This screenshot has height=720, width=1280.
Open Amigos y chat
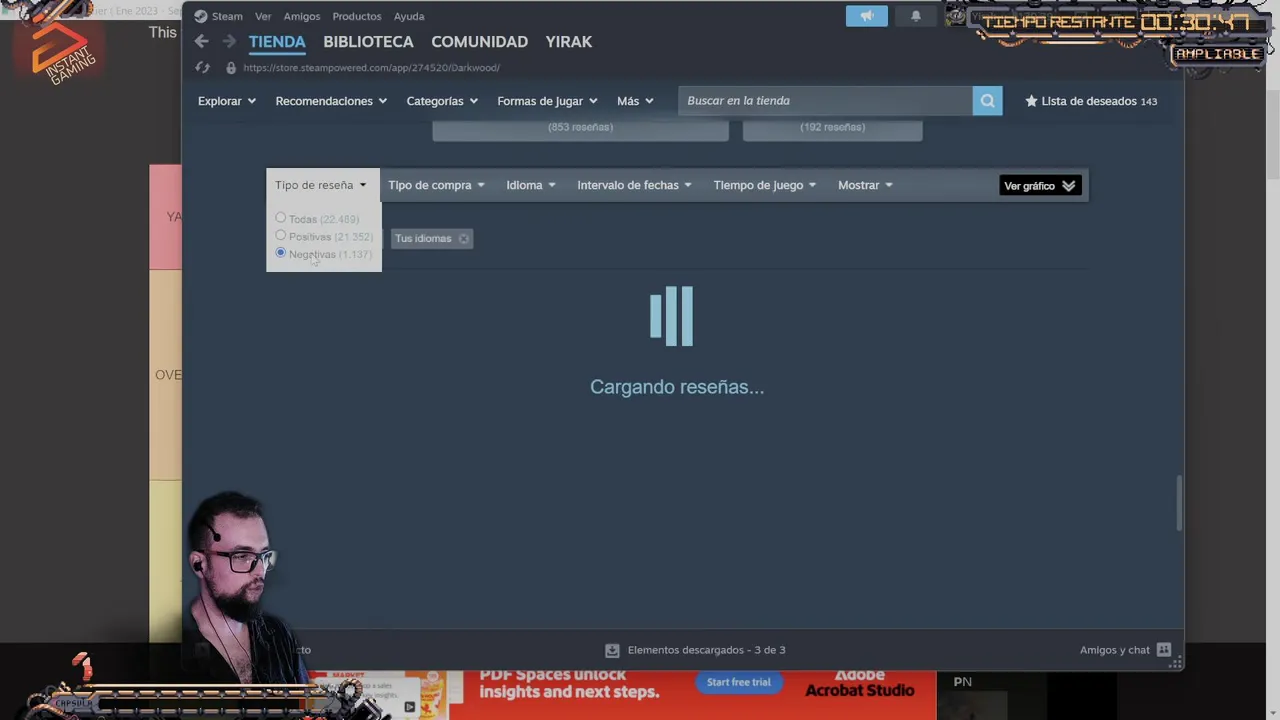(x=1125, y=650)
